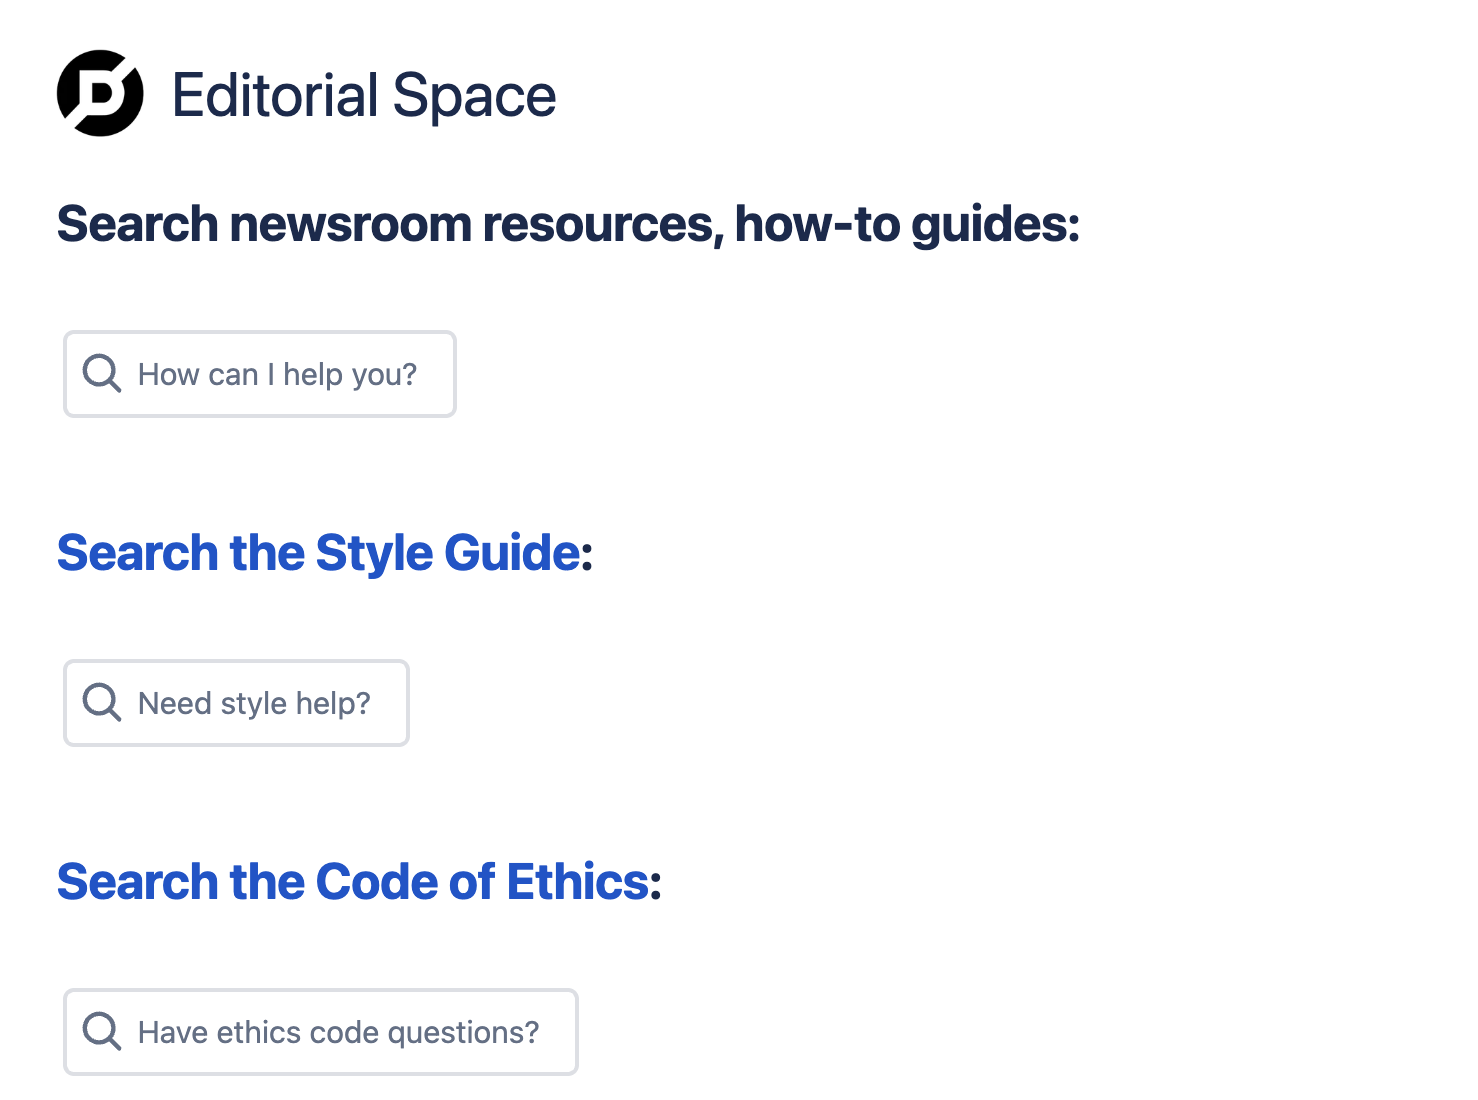
Task: Click the Editorial Space circular logo
Action: pyautogui.click(x=100, y=93)
